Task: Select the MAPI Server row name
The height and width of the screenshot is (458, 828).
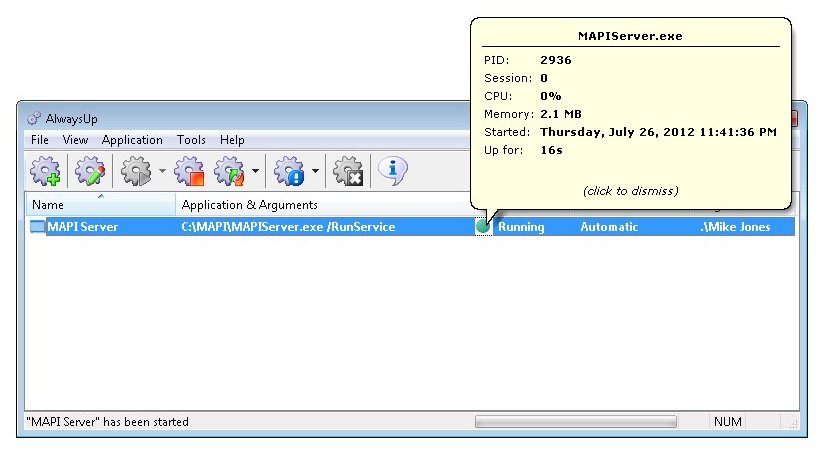Action: click(83, 227)
